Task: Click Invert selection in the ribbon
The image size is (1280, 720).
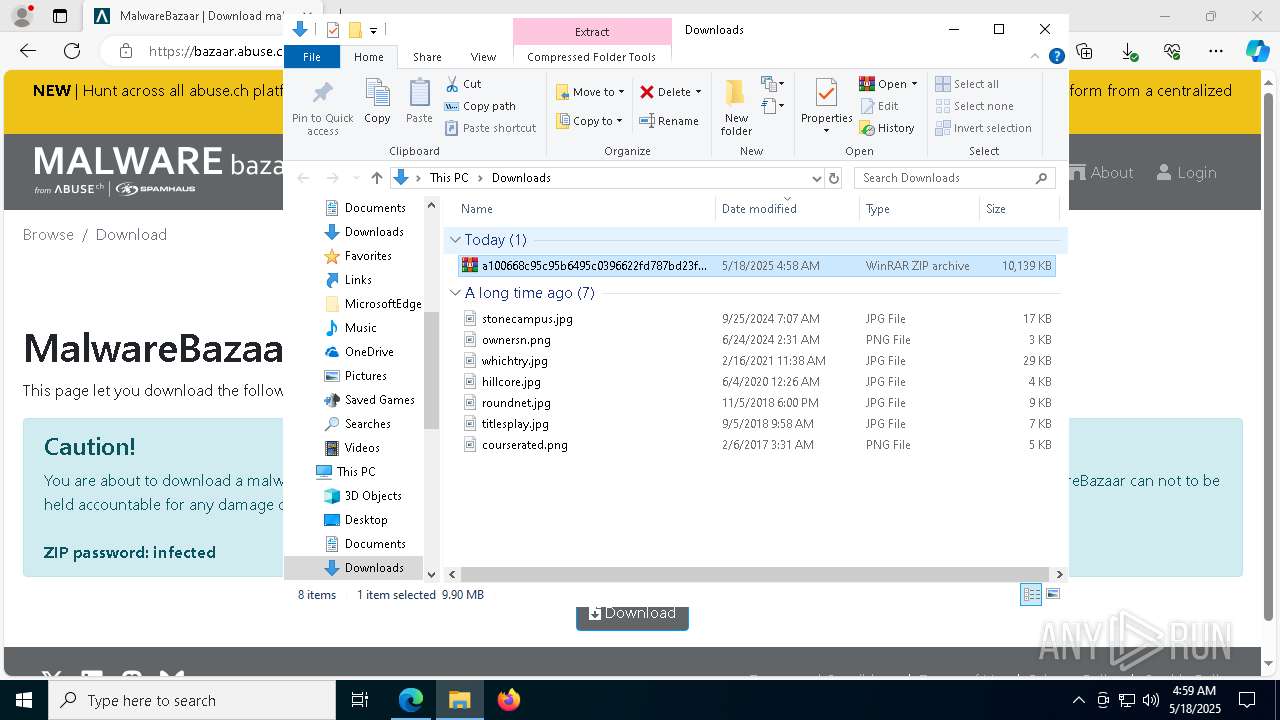Action: [x=983, y=128]
